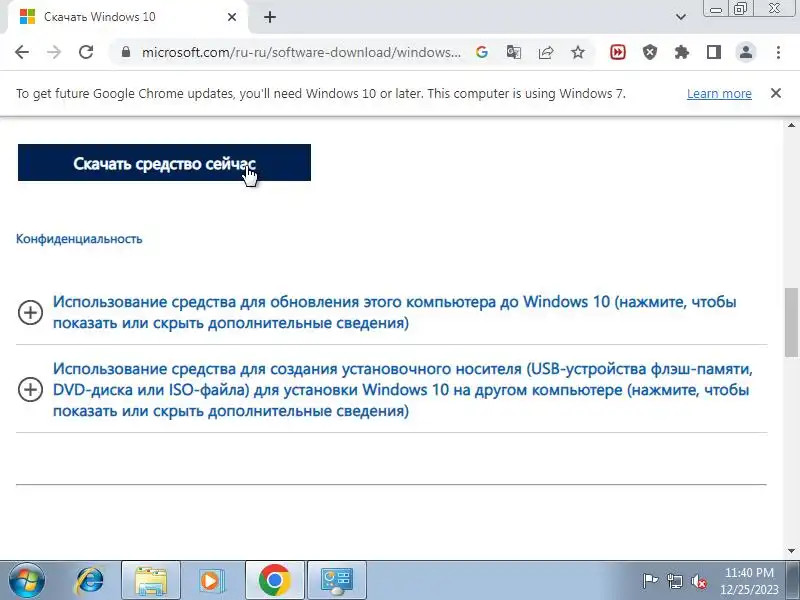Minimize the Chrome window
Image resolution: width=800 pixels, height=600 pixels.
click(x=716, y=9)
